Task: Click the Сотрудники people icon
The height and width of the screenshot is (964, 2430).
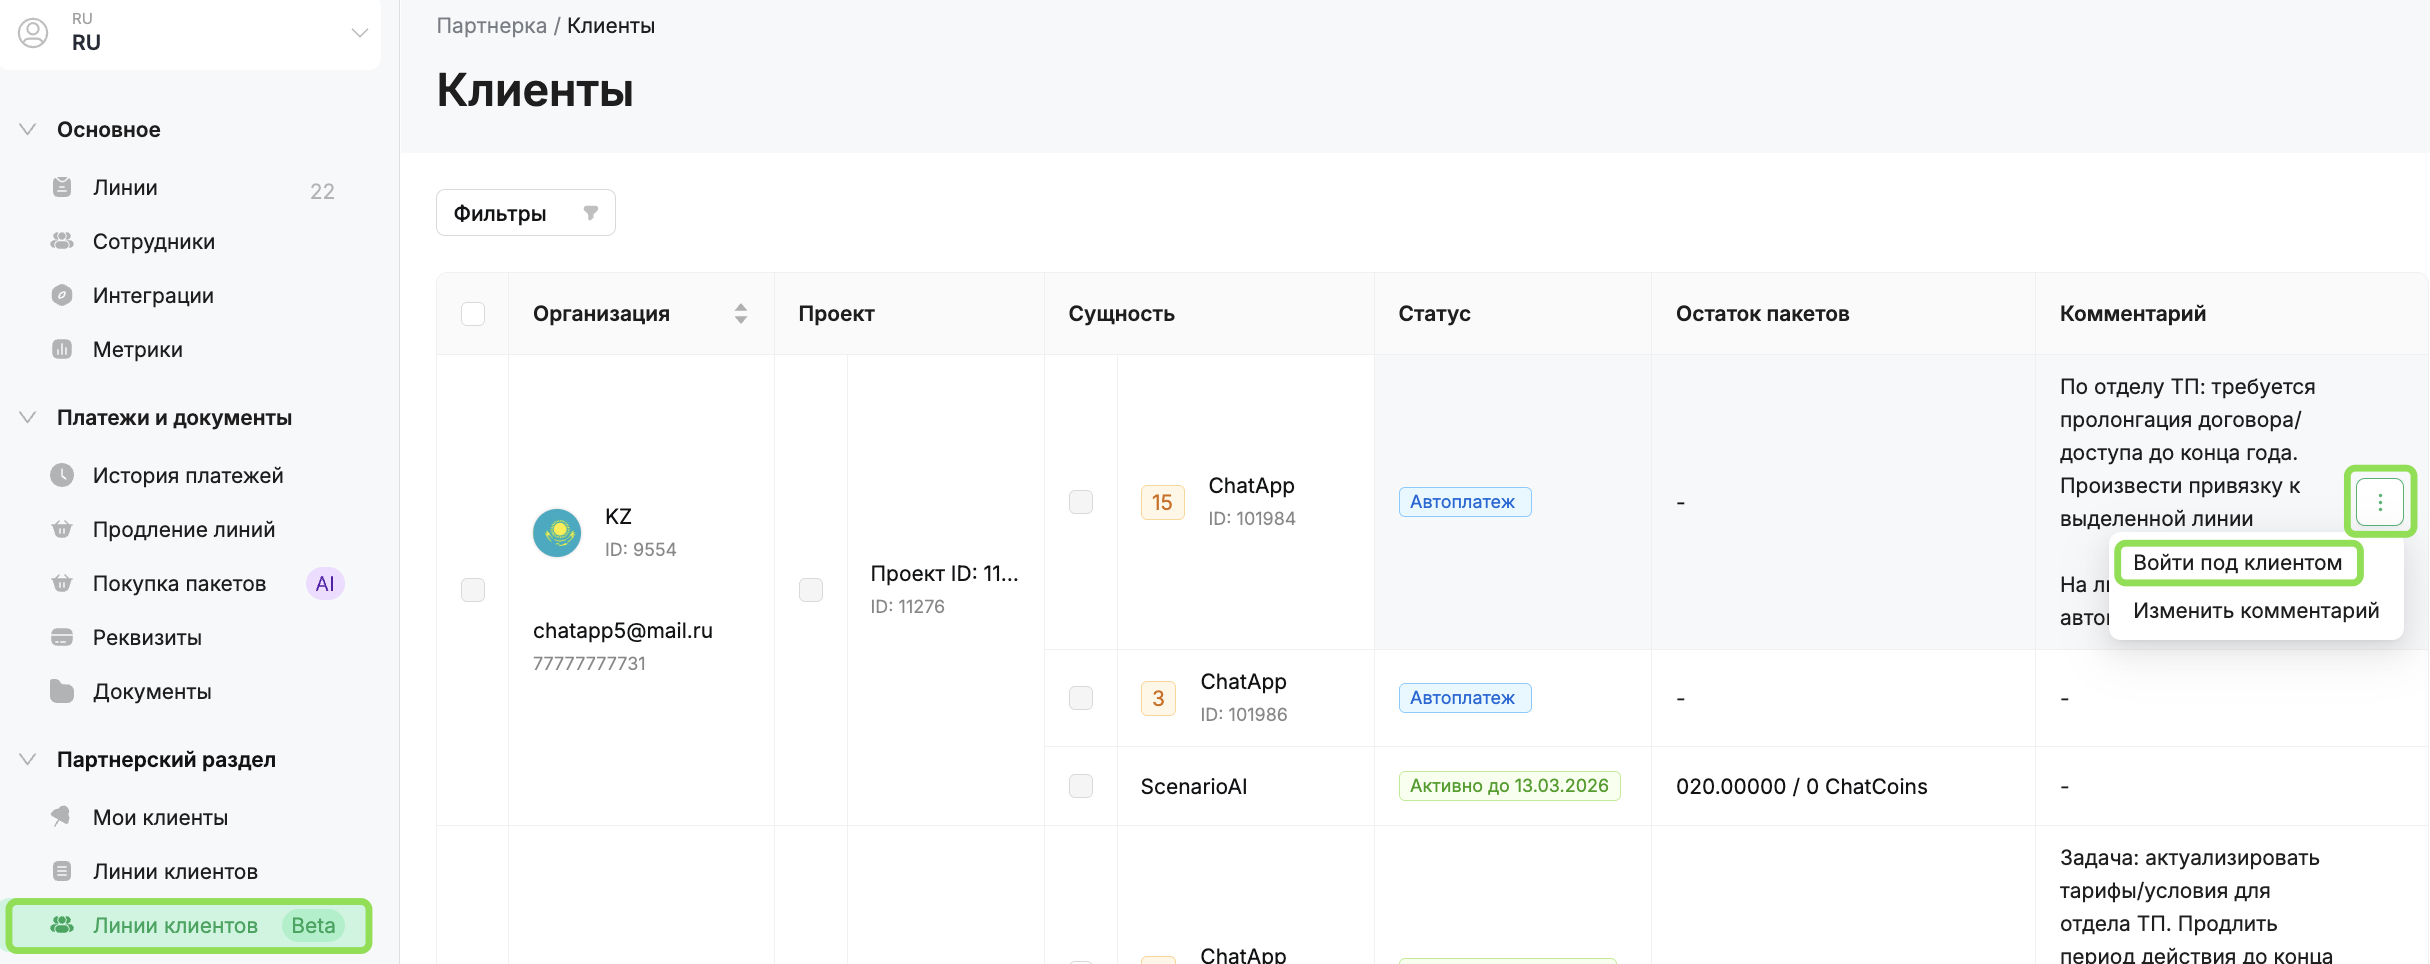Action: pos(62,242)
